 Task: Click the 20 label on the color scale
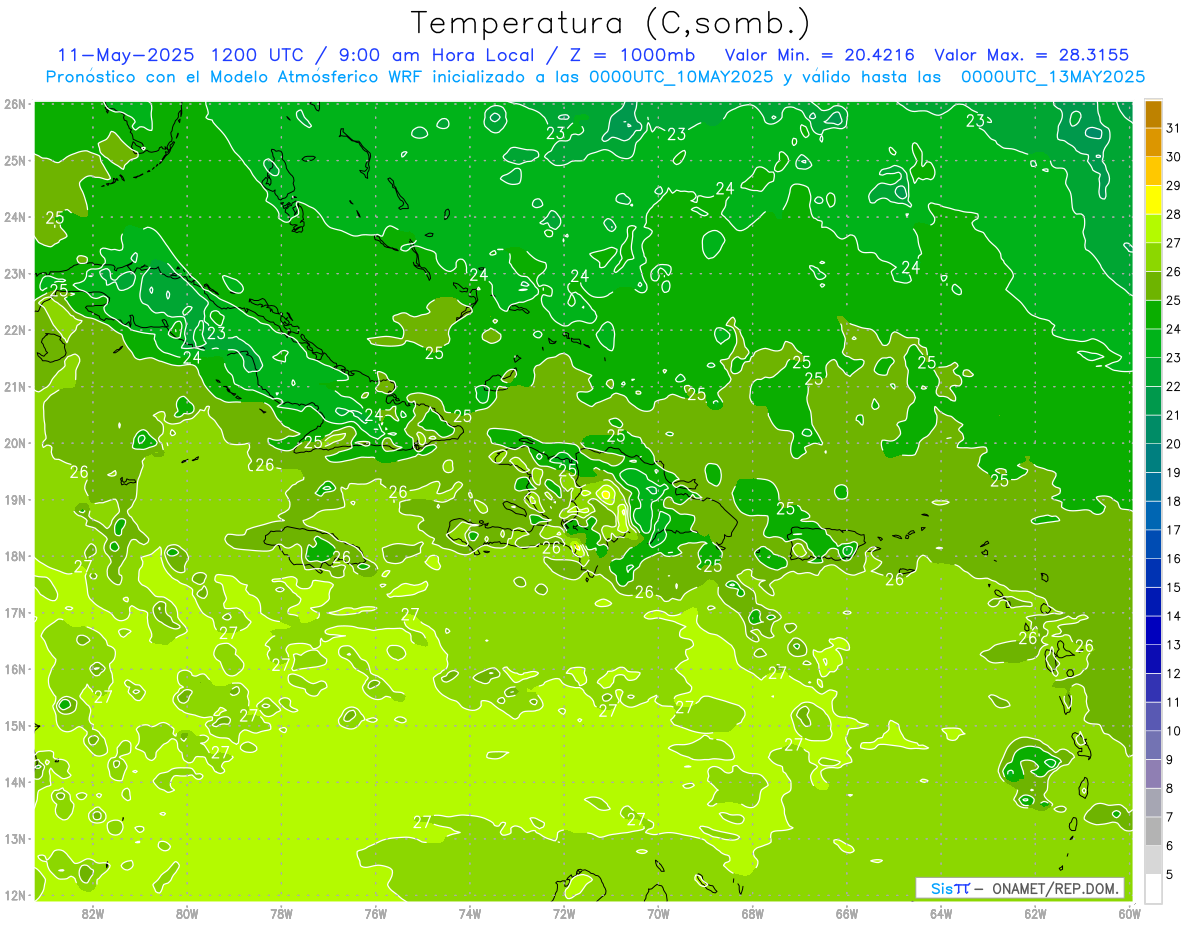[x=1174, y=444]
